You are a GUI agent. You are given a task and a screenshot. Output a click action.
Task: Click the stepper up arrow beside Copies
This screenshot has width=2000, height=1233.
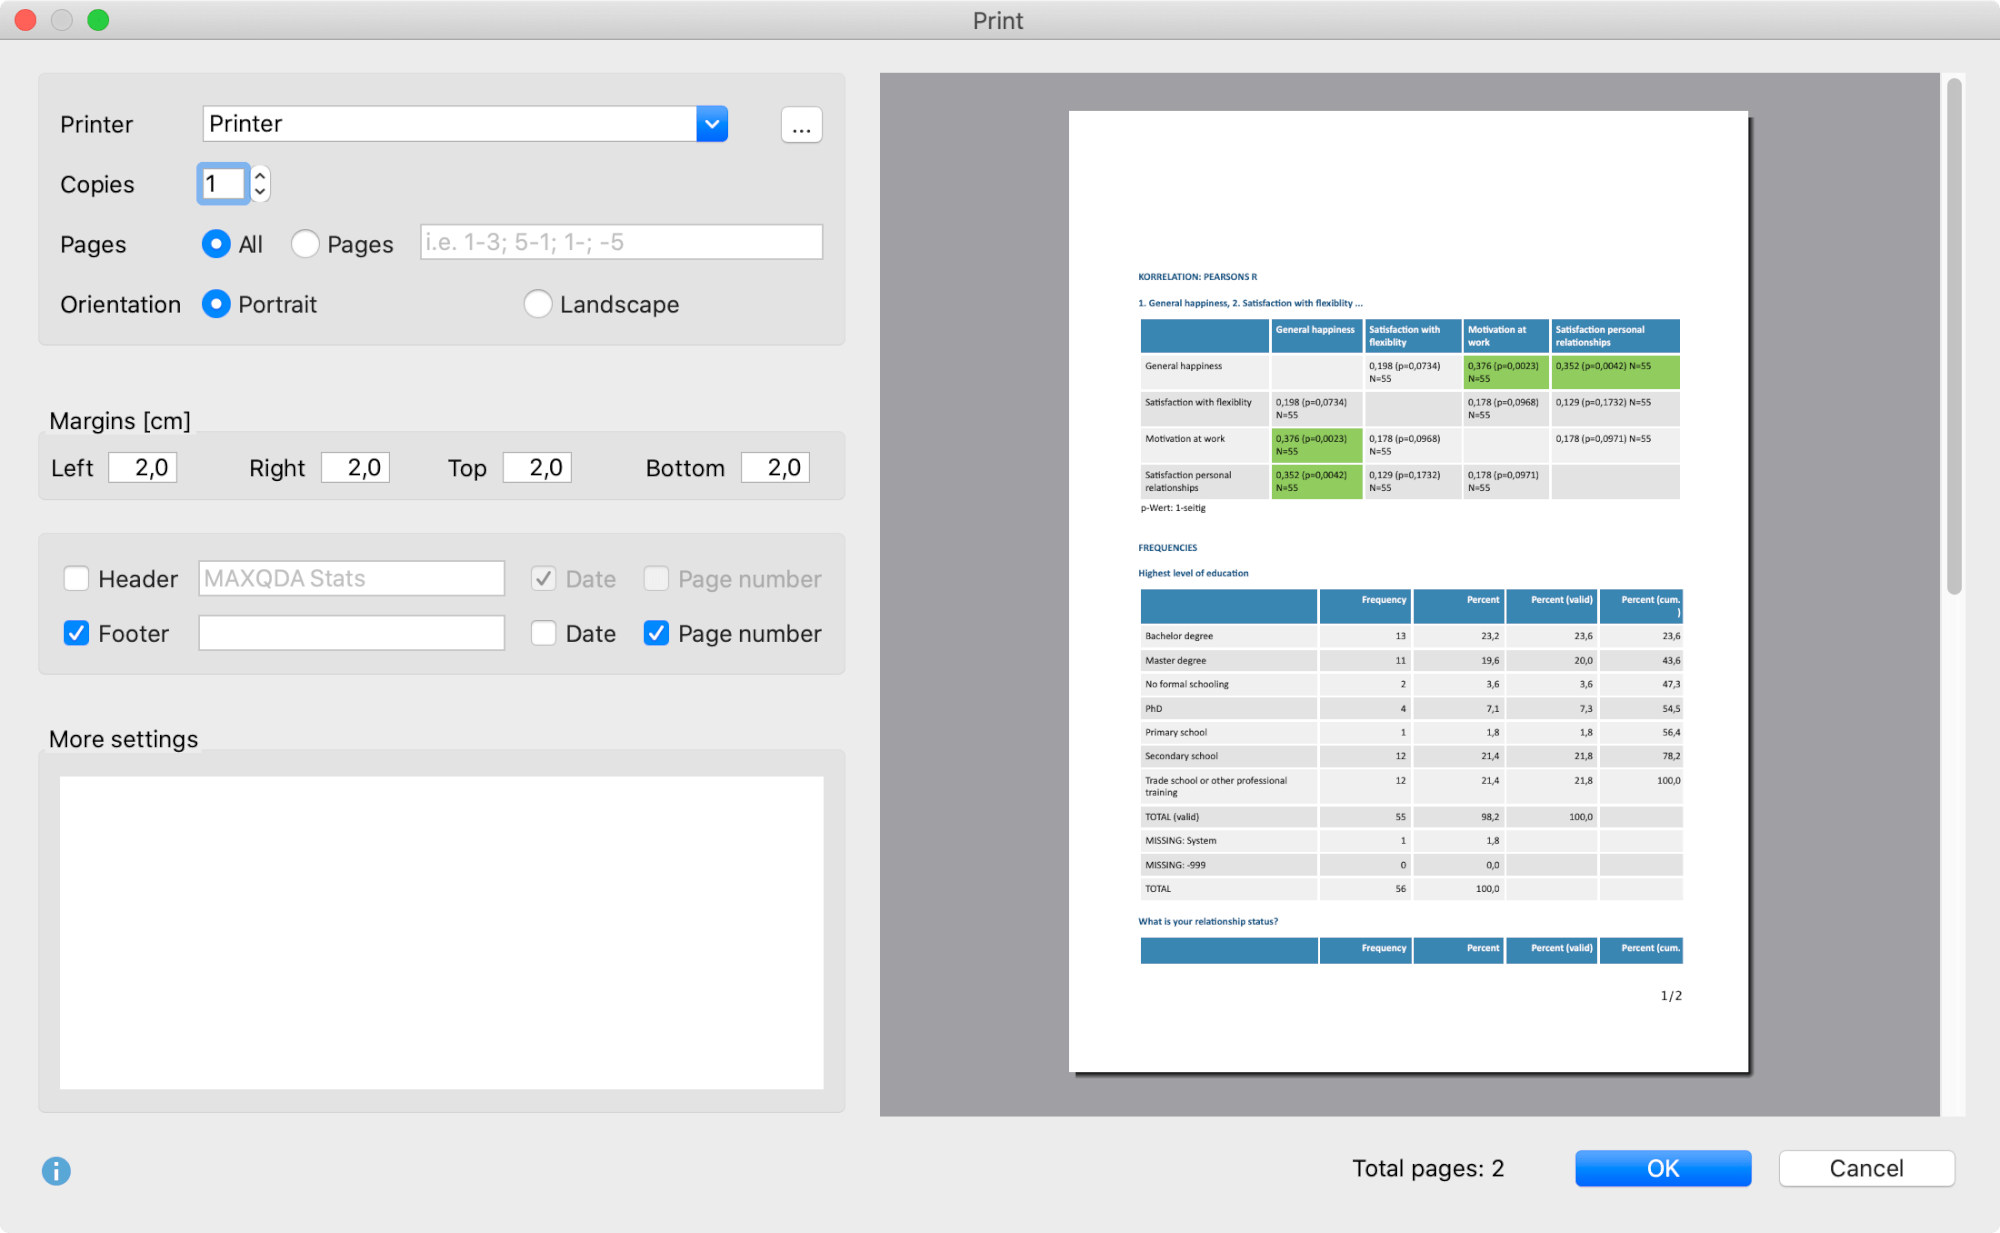click(260, 175)
